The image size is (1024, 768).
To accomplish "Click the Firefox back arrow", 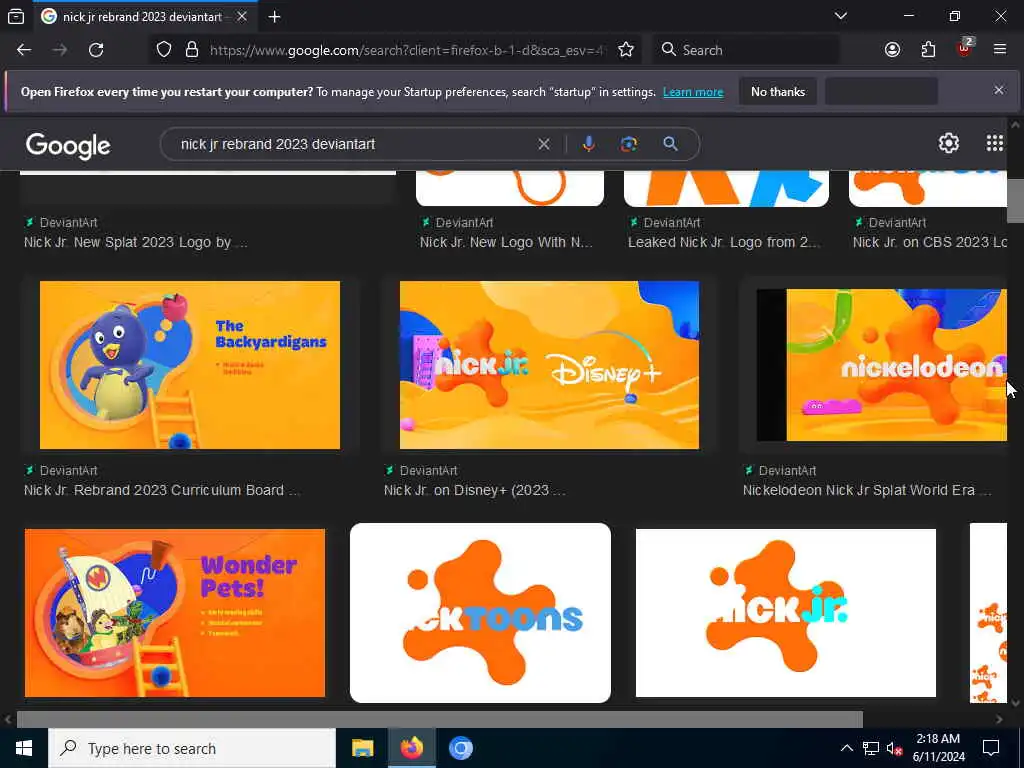I will [x=24, y=50].
